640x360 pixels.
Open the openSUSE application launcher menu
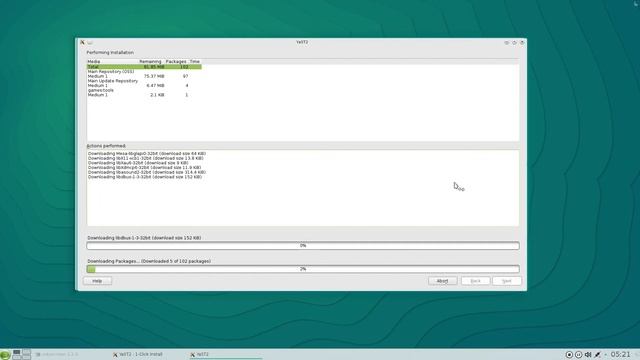[x=5, y=354]
